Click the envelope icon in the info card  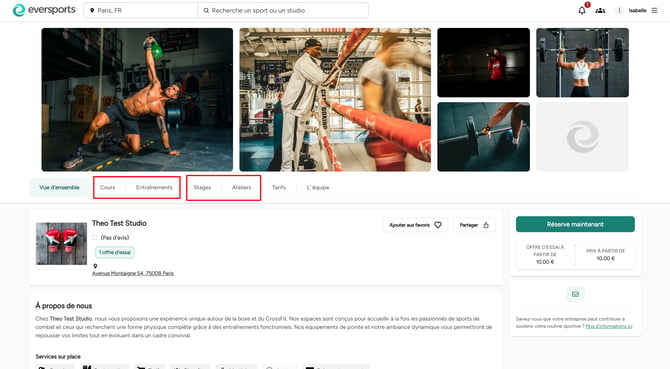575,294
